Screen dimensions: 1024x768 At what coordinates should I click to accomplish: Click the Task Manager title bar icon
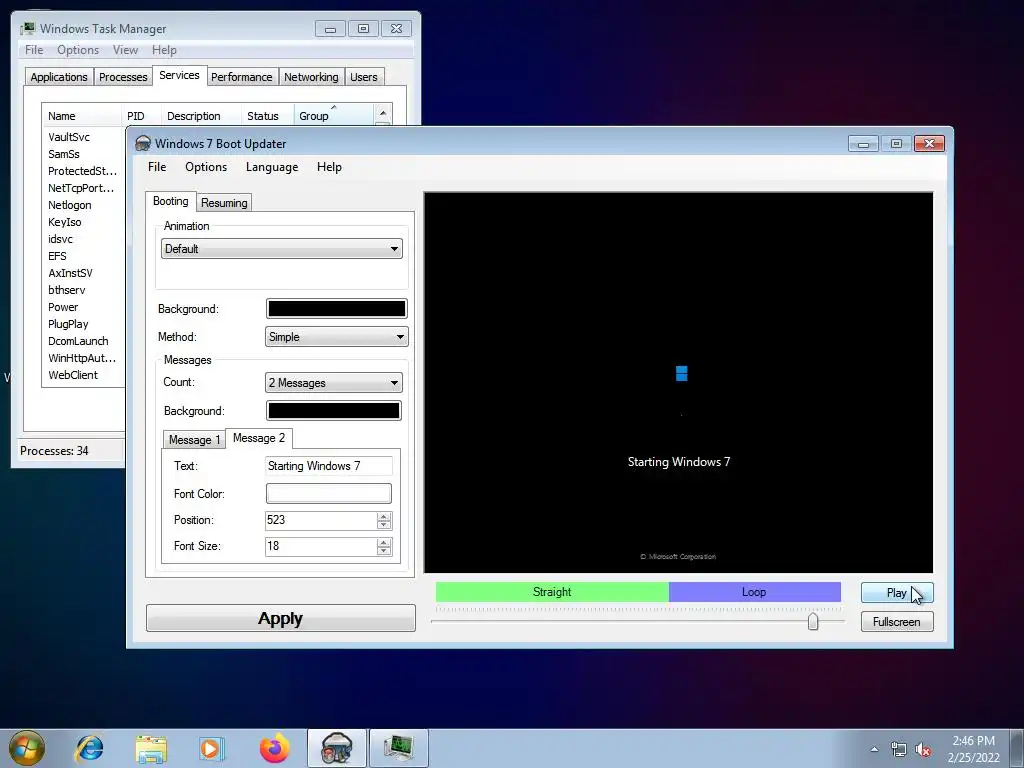(x=27, y=29)
